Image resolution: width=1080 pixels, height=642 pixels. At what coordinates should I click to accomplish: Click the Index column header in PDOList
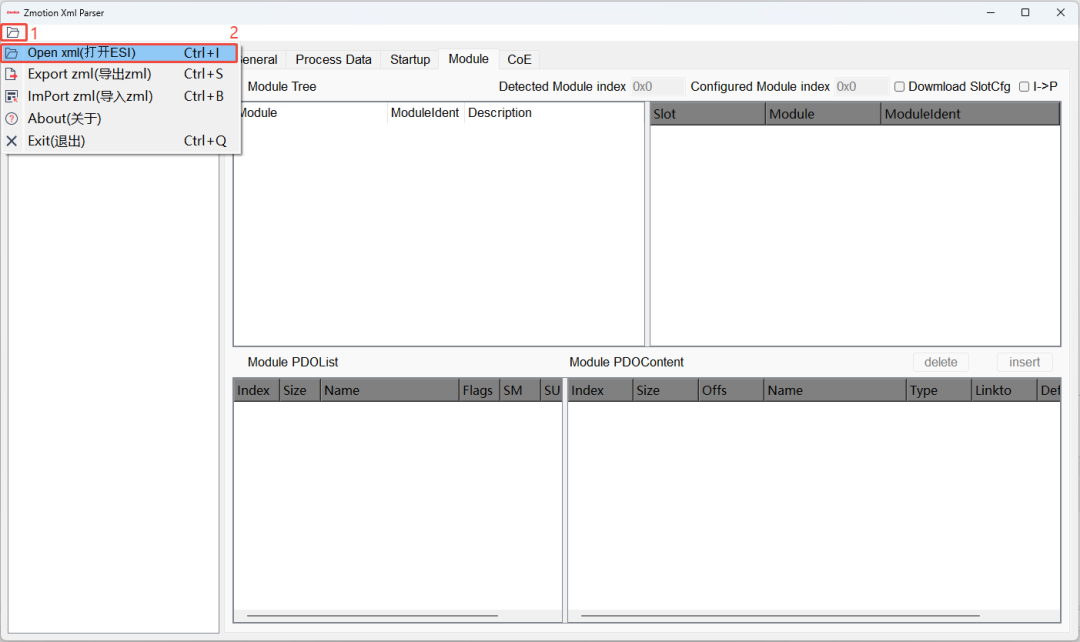coord(256,390)
